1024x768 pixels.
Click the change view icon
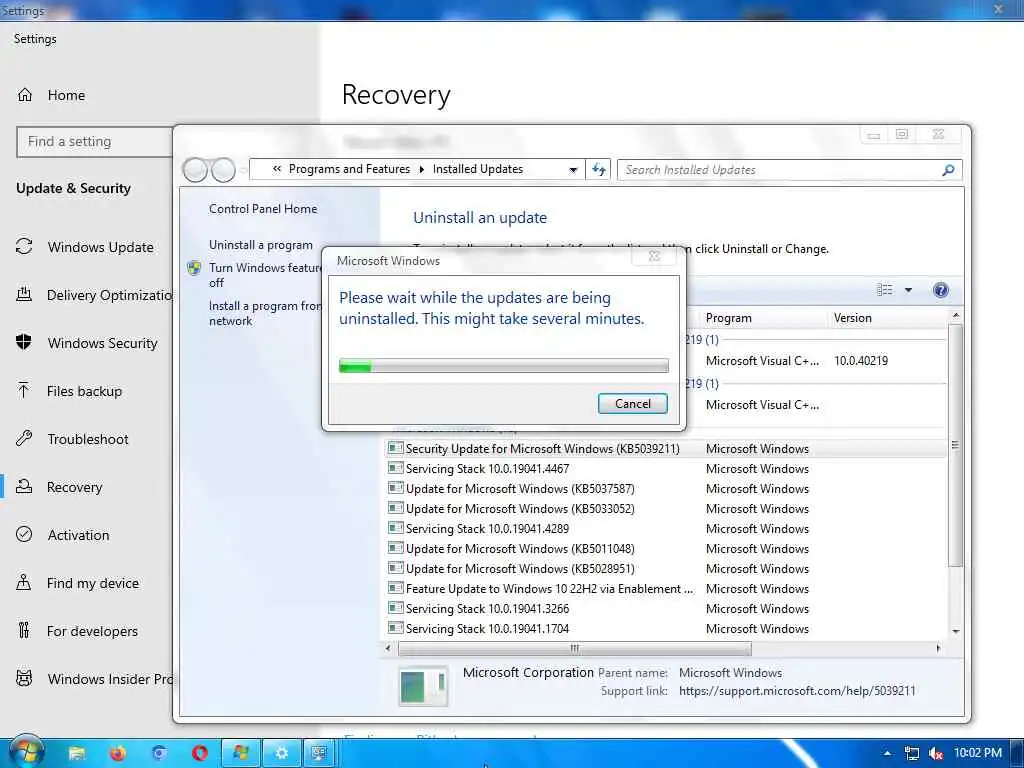pyautogui.click(x=884, y=290)
